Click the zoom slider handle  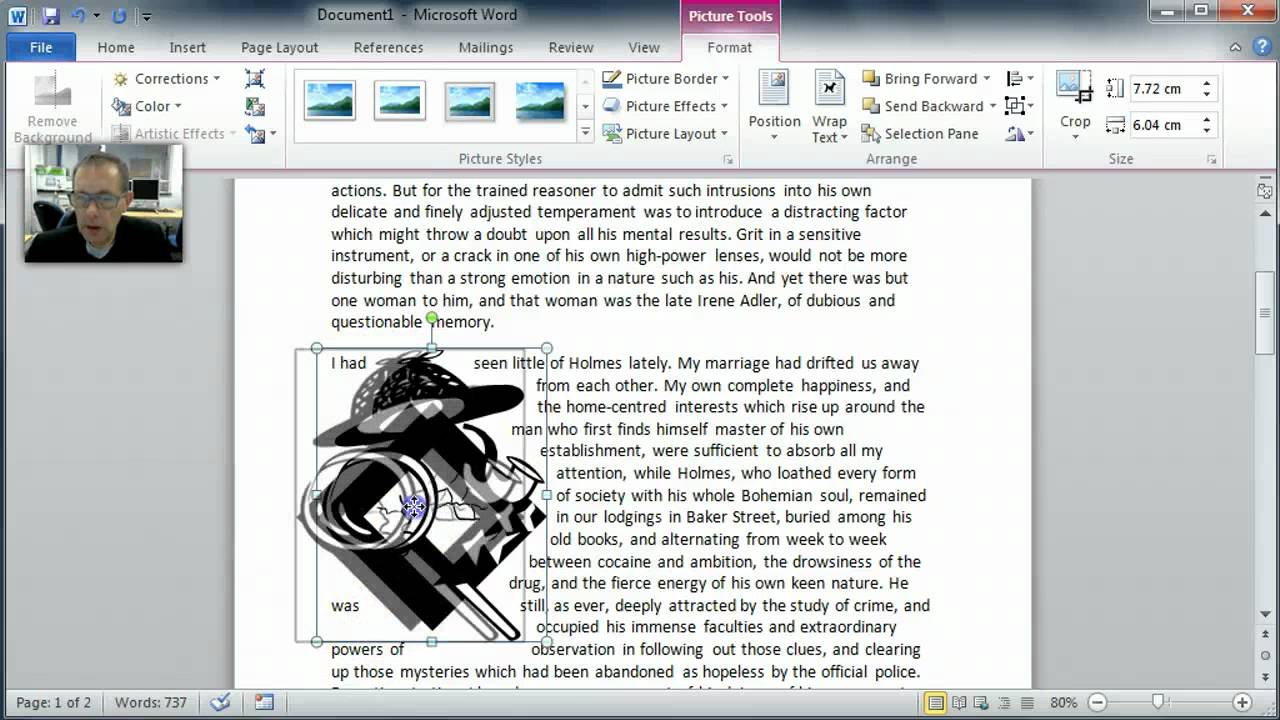[1157, 703]
